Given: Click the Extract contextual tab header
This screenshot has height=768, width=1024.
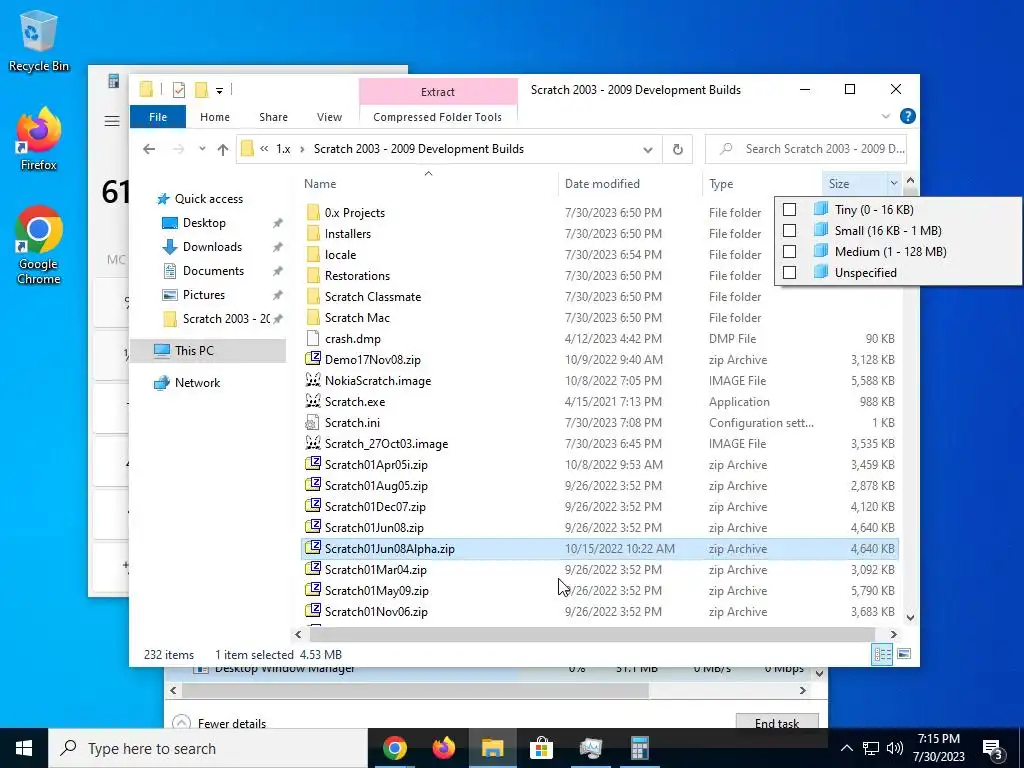Looking at the screenshot, I should click(438, 91).
